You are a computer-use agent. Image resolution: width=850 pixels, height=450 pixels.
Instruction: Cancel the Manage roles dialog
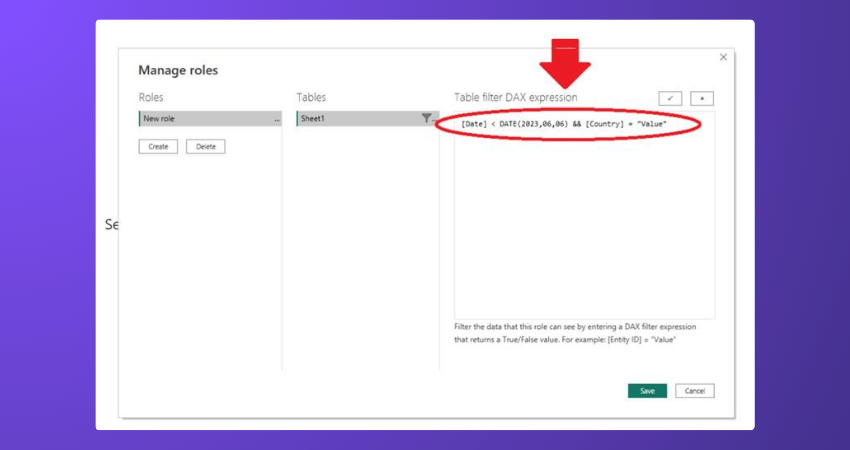[694, 391]
